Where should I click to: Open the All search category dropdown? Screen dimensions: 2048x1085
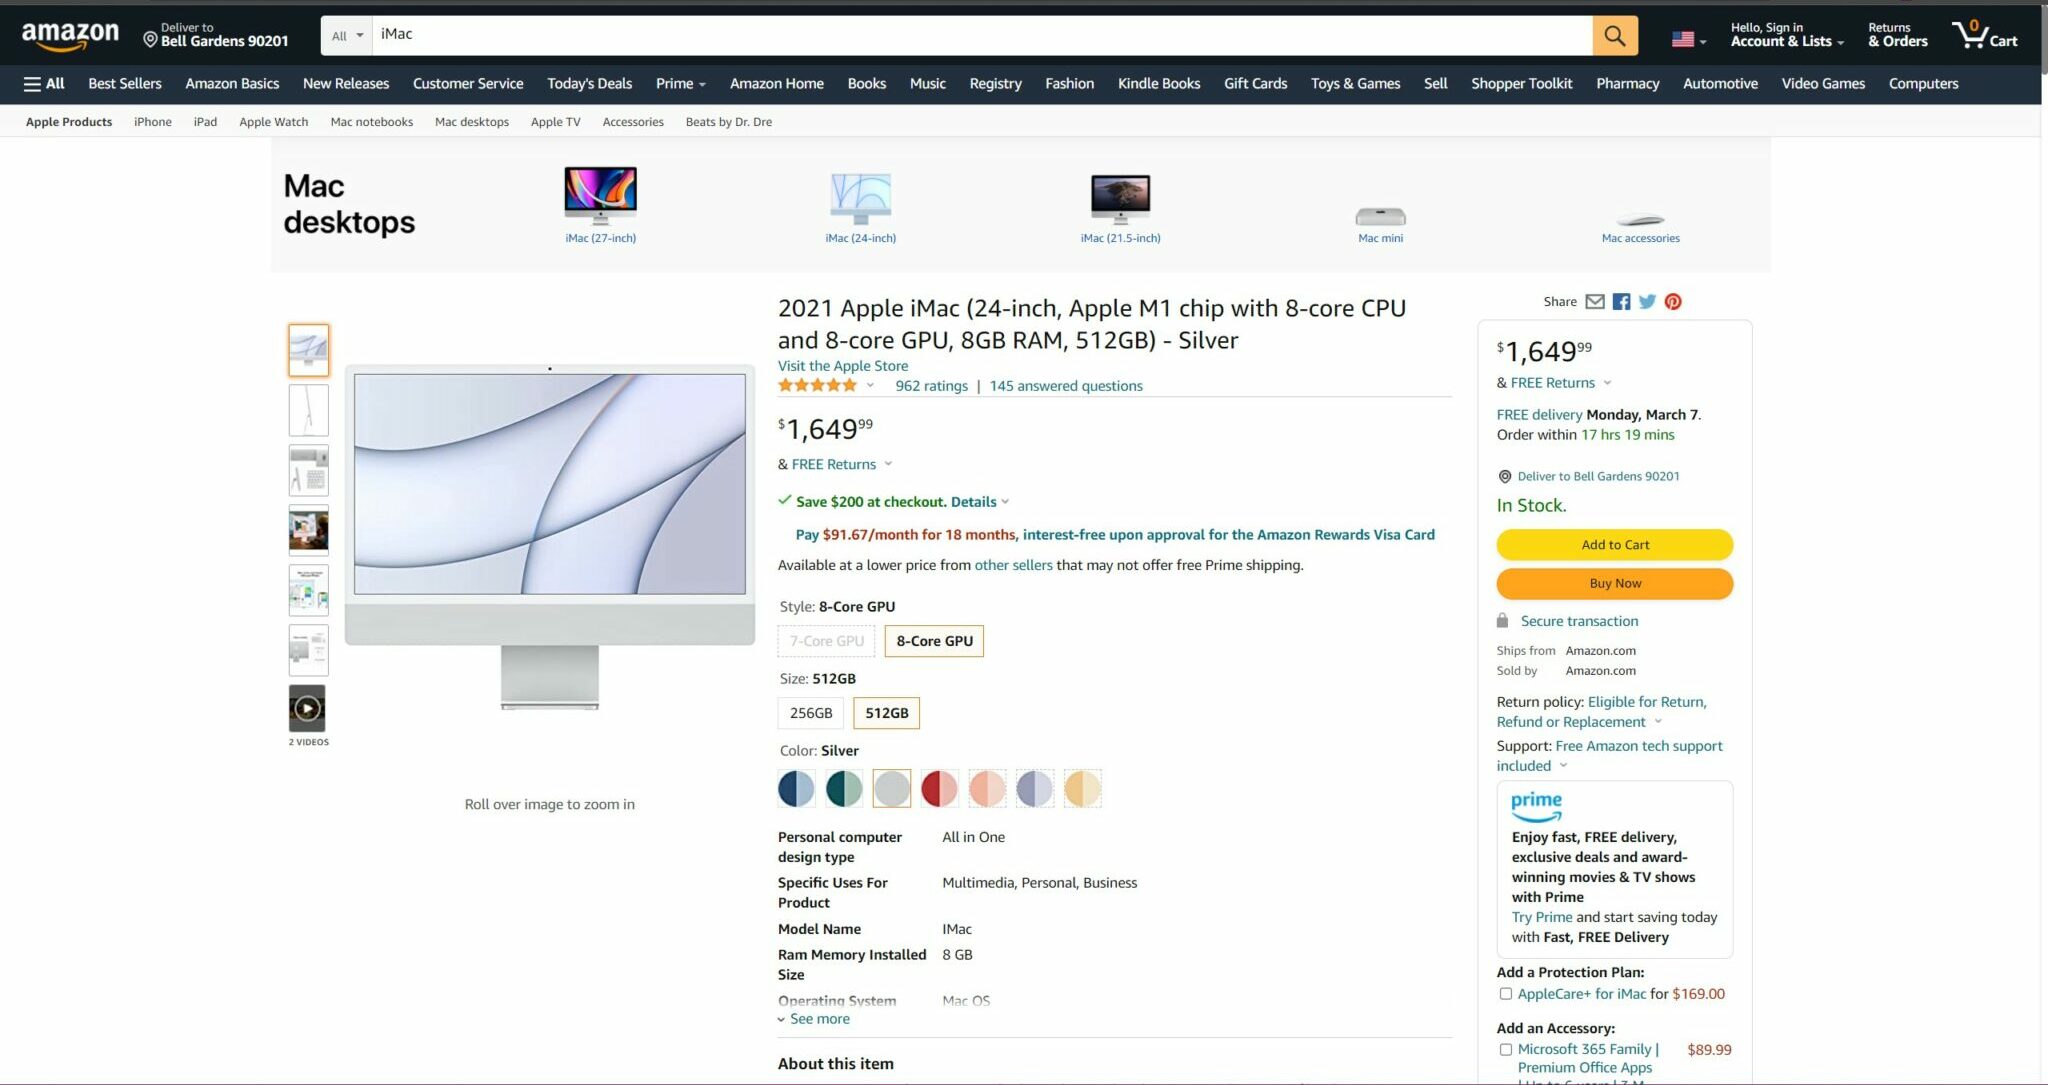tap(347, 36)
